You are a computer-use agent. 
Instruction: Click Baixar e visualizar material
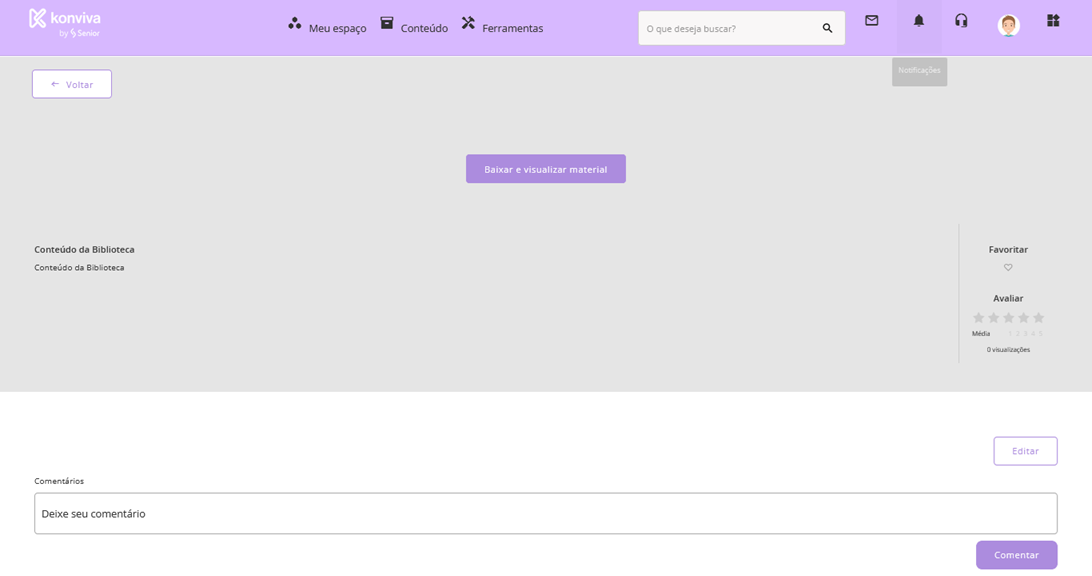[546, 169]
